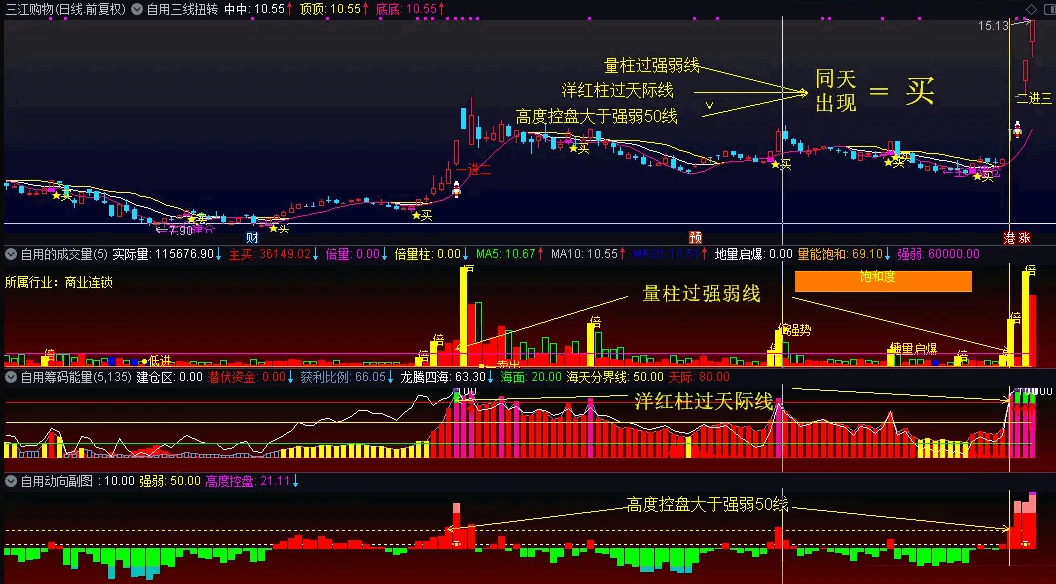Click the 底底: 10.55 value
Viewport: 1056px width, 584px height.
(410, 9)
